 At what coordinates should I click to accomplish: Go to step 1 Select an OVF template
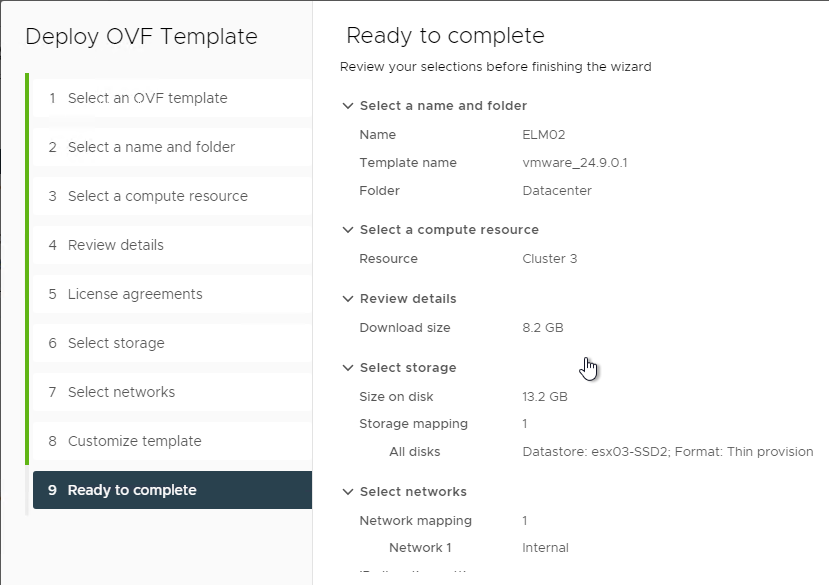pyautogui.click(x=172, y=98)
